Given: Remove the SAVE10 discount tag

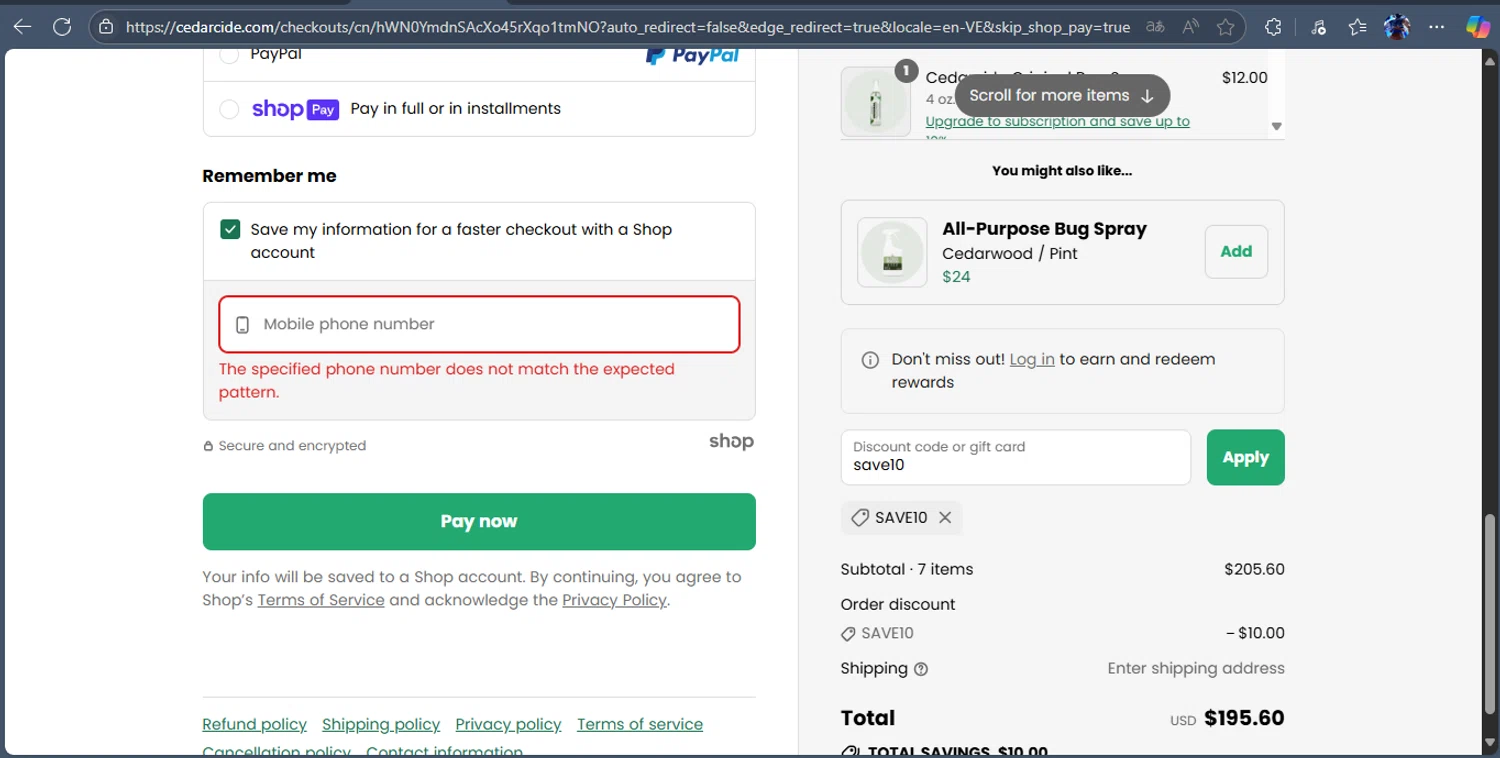Looking at the screenshot, I should (x=945, y=517).
